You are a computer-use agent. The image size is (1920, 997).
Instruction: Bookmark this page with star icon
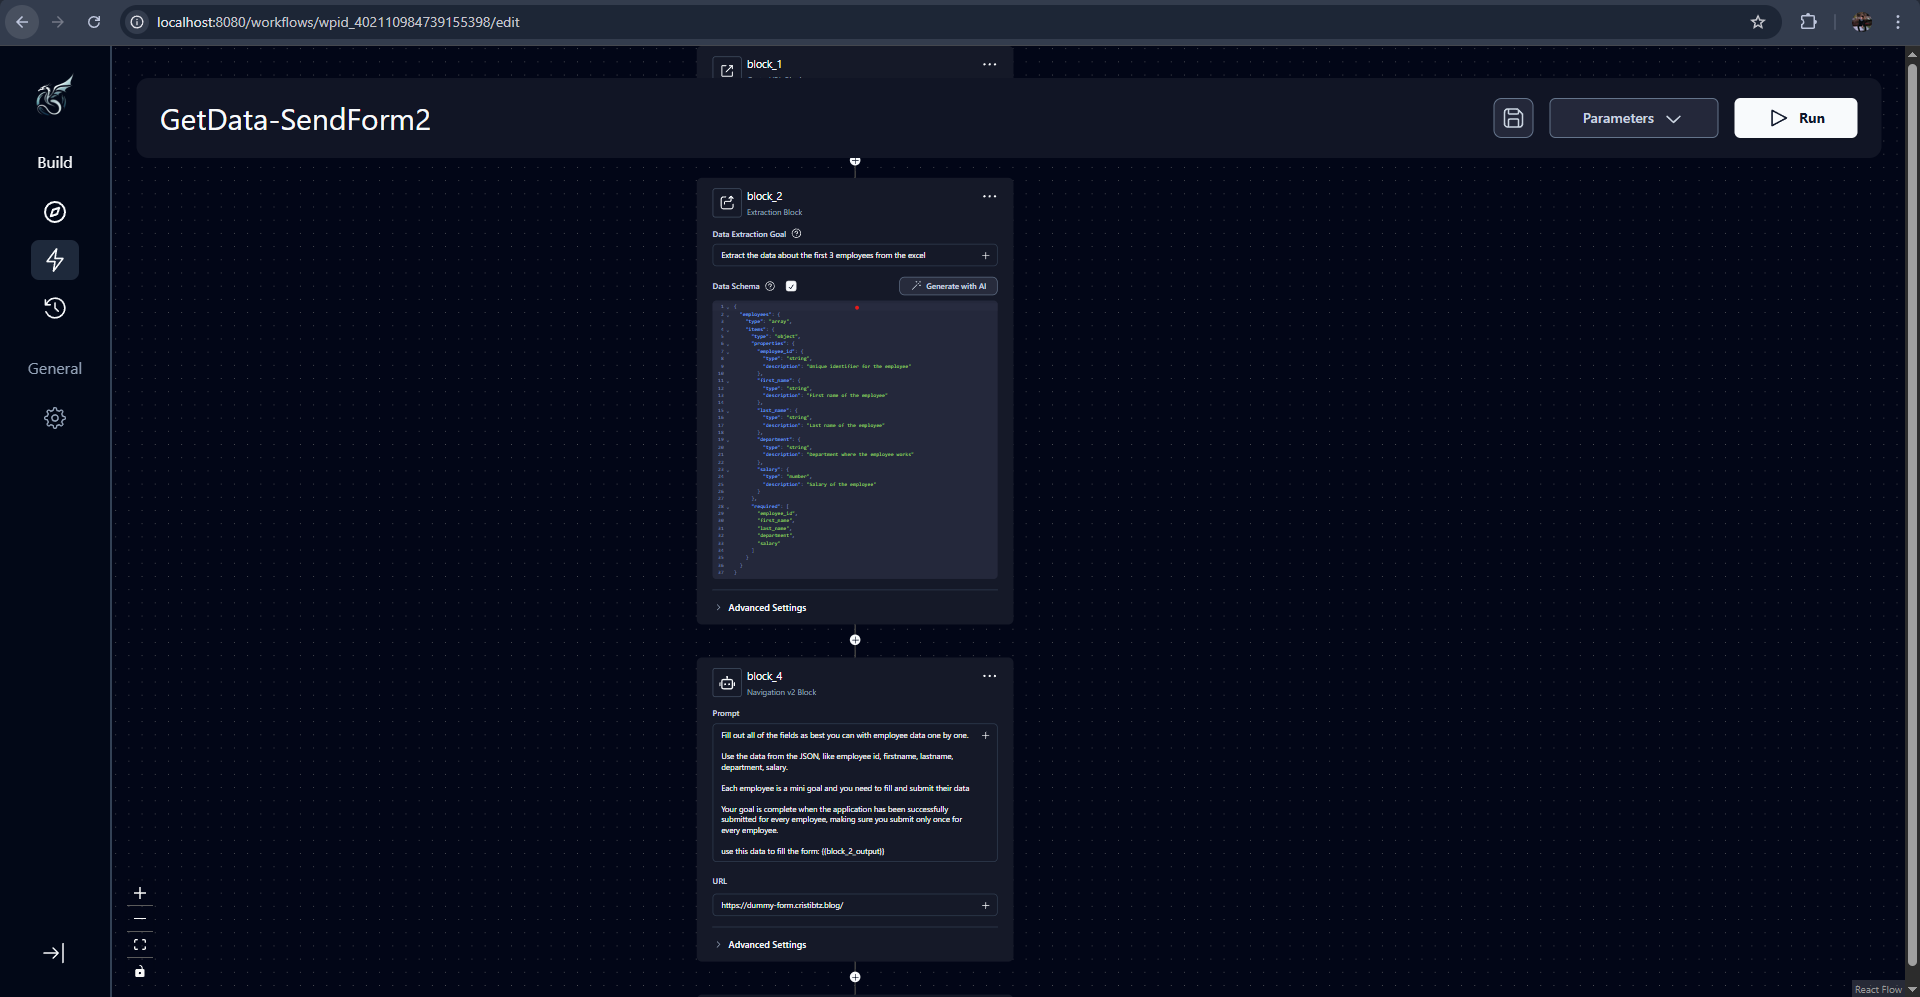coord(1758,22)
